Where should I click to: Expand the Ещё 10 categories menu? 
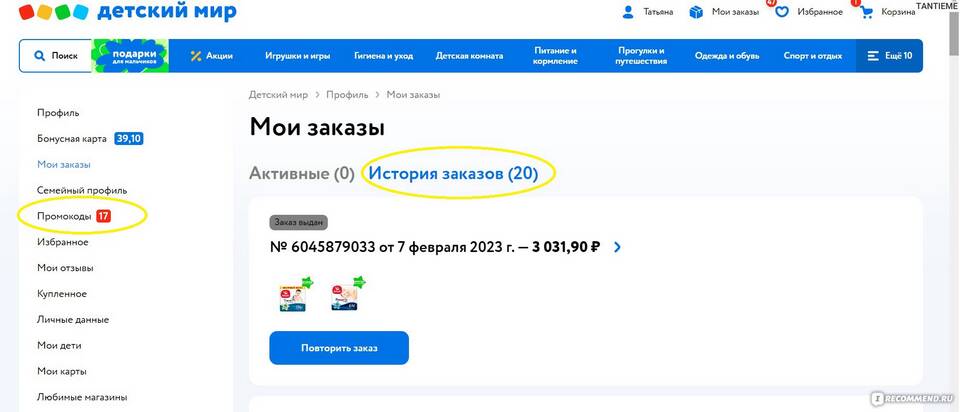pyautogui.click(x=889, y=56)
